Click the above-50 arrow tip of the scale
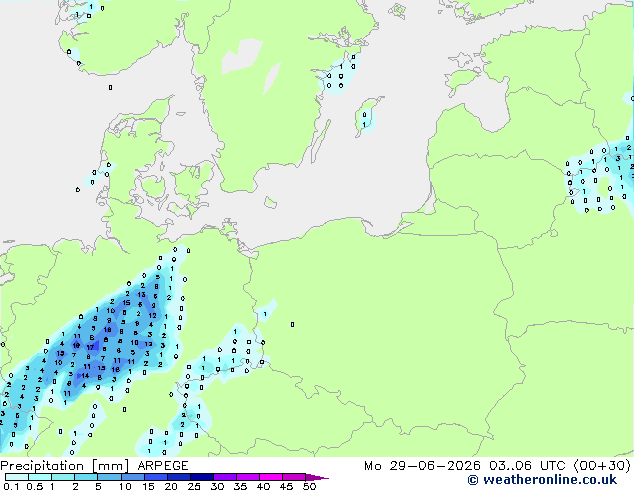Image resolution: width=634 pixels, height=490 pixels. point(317,477)
